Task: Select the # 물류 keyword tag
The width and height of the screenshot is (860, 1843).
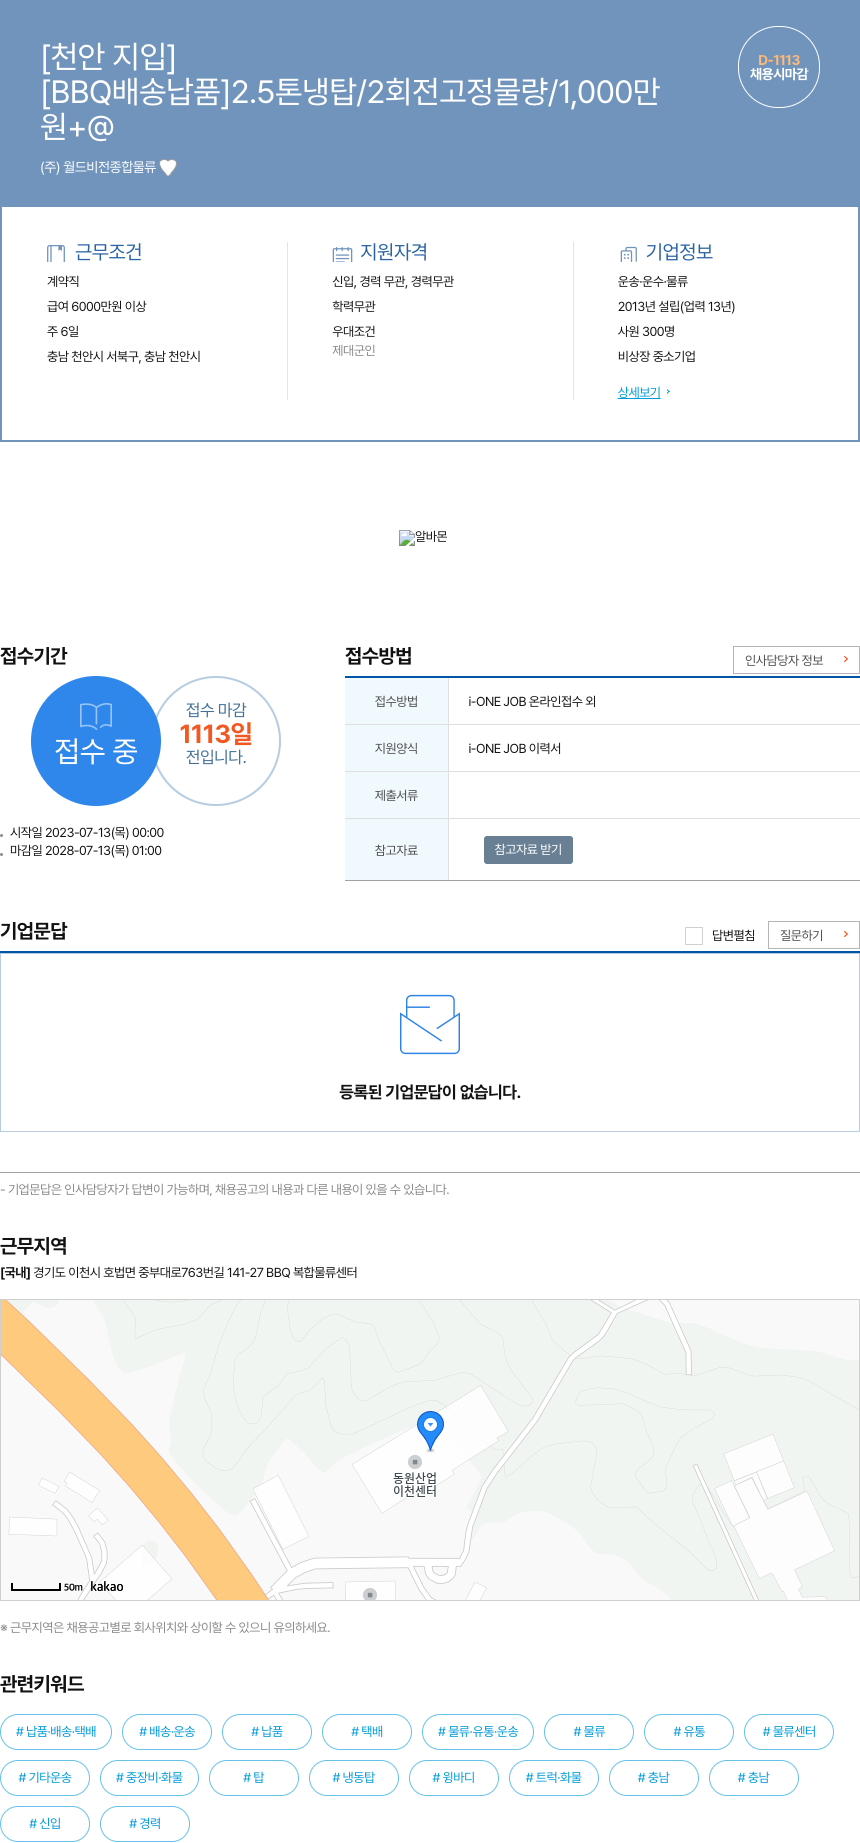Action: (x=589, y=1731)
